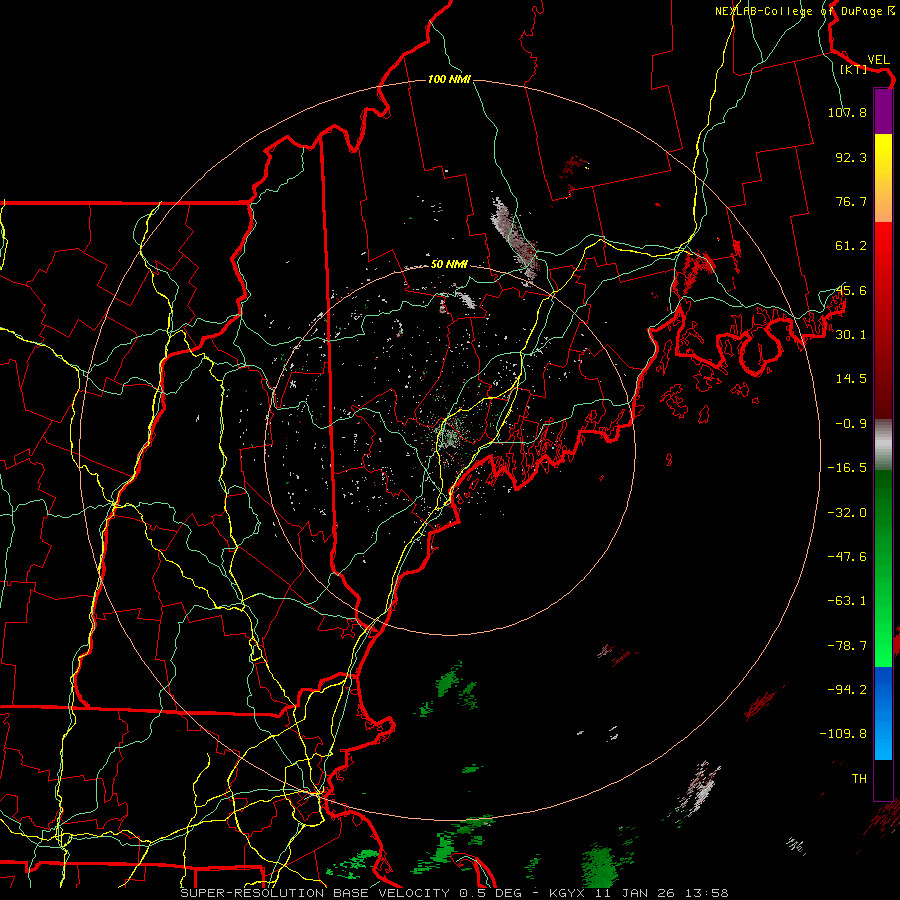This screenshot has width=900, height=900.
Task: Click the SUPER-RESOLUTION BASE VELOCITY caption text
Action: coord(317,893)
